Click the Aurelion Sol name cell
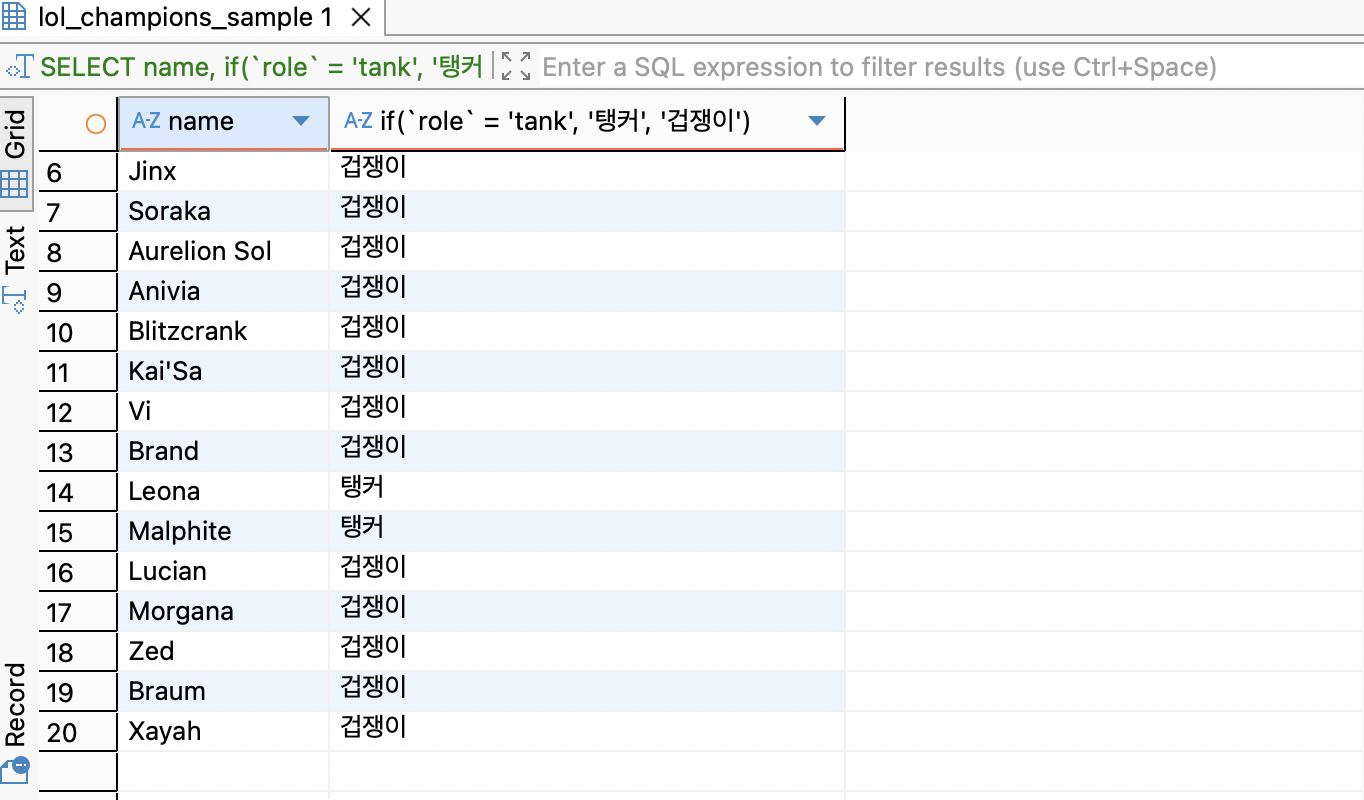 pyautogui.click(x=224, y=251)
